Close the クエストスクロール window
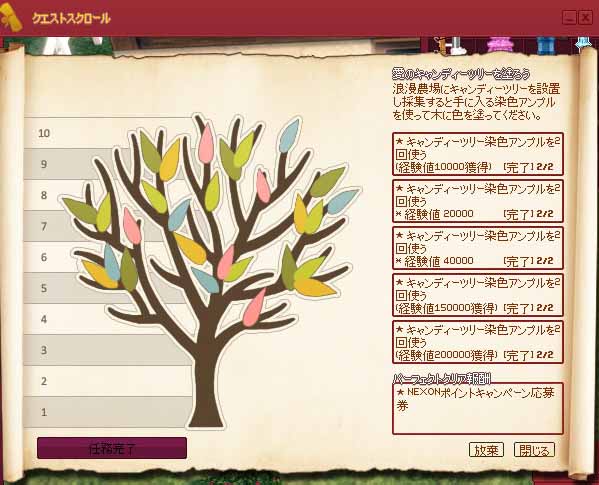Viewport: 599px width, 485px height. [585, 17]
